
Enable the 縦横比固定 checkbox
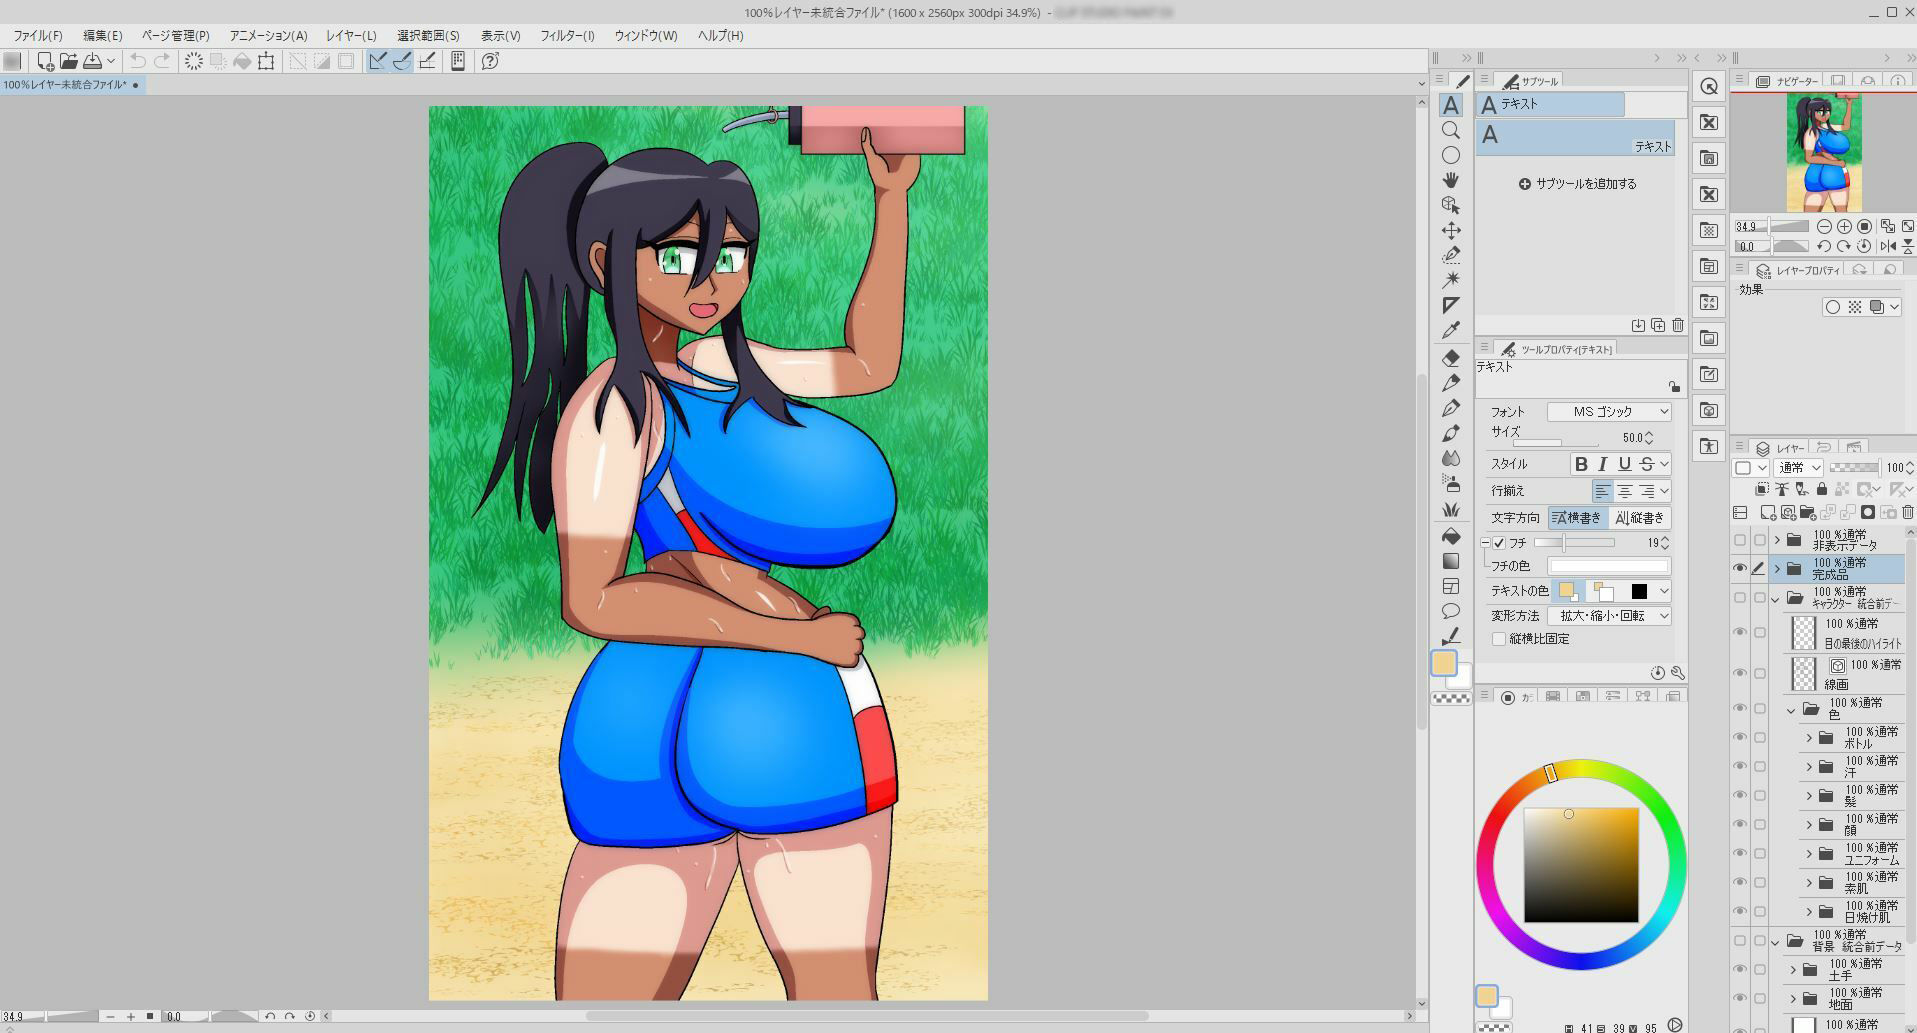pos(1499,639)
